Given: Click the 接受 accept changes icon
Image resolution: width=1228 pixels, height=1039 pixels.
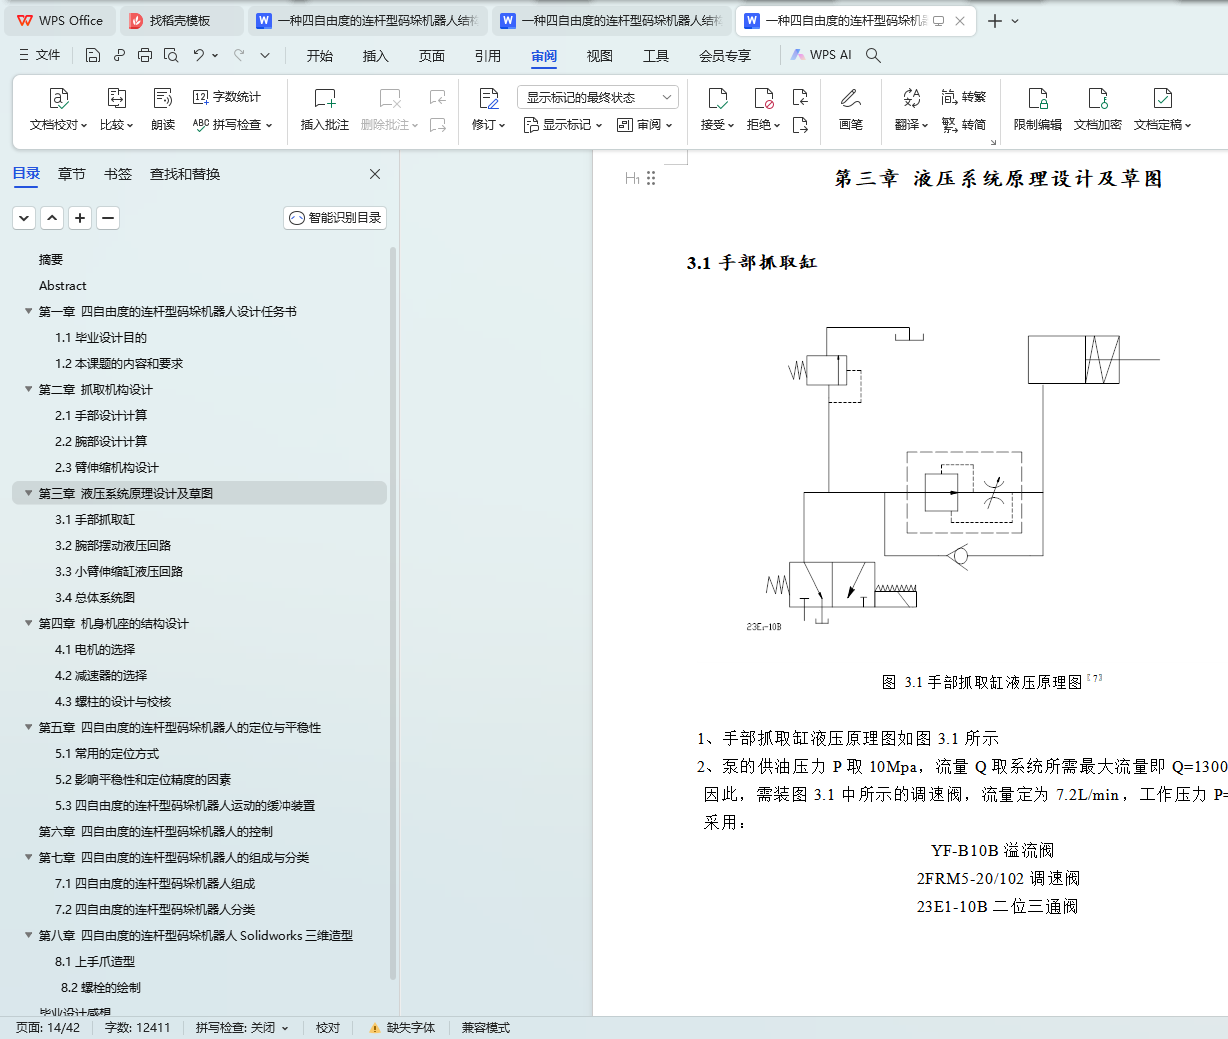Looking at the screenshot, I should tap(718, 98).
